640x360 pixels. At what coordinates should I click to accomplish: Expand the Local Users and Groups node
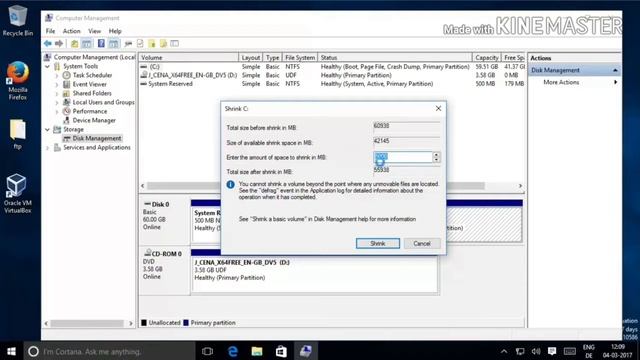click(x=57, y=102)
